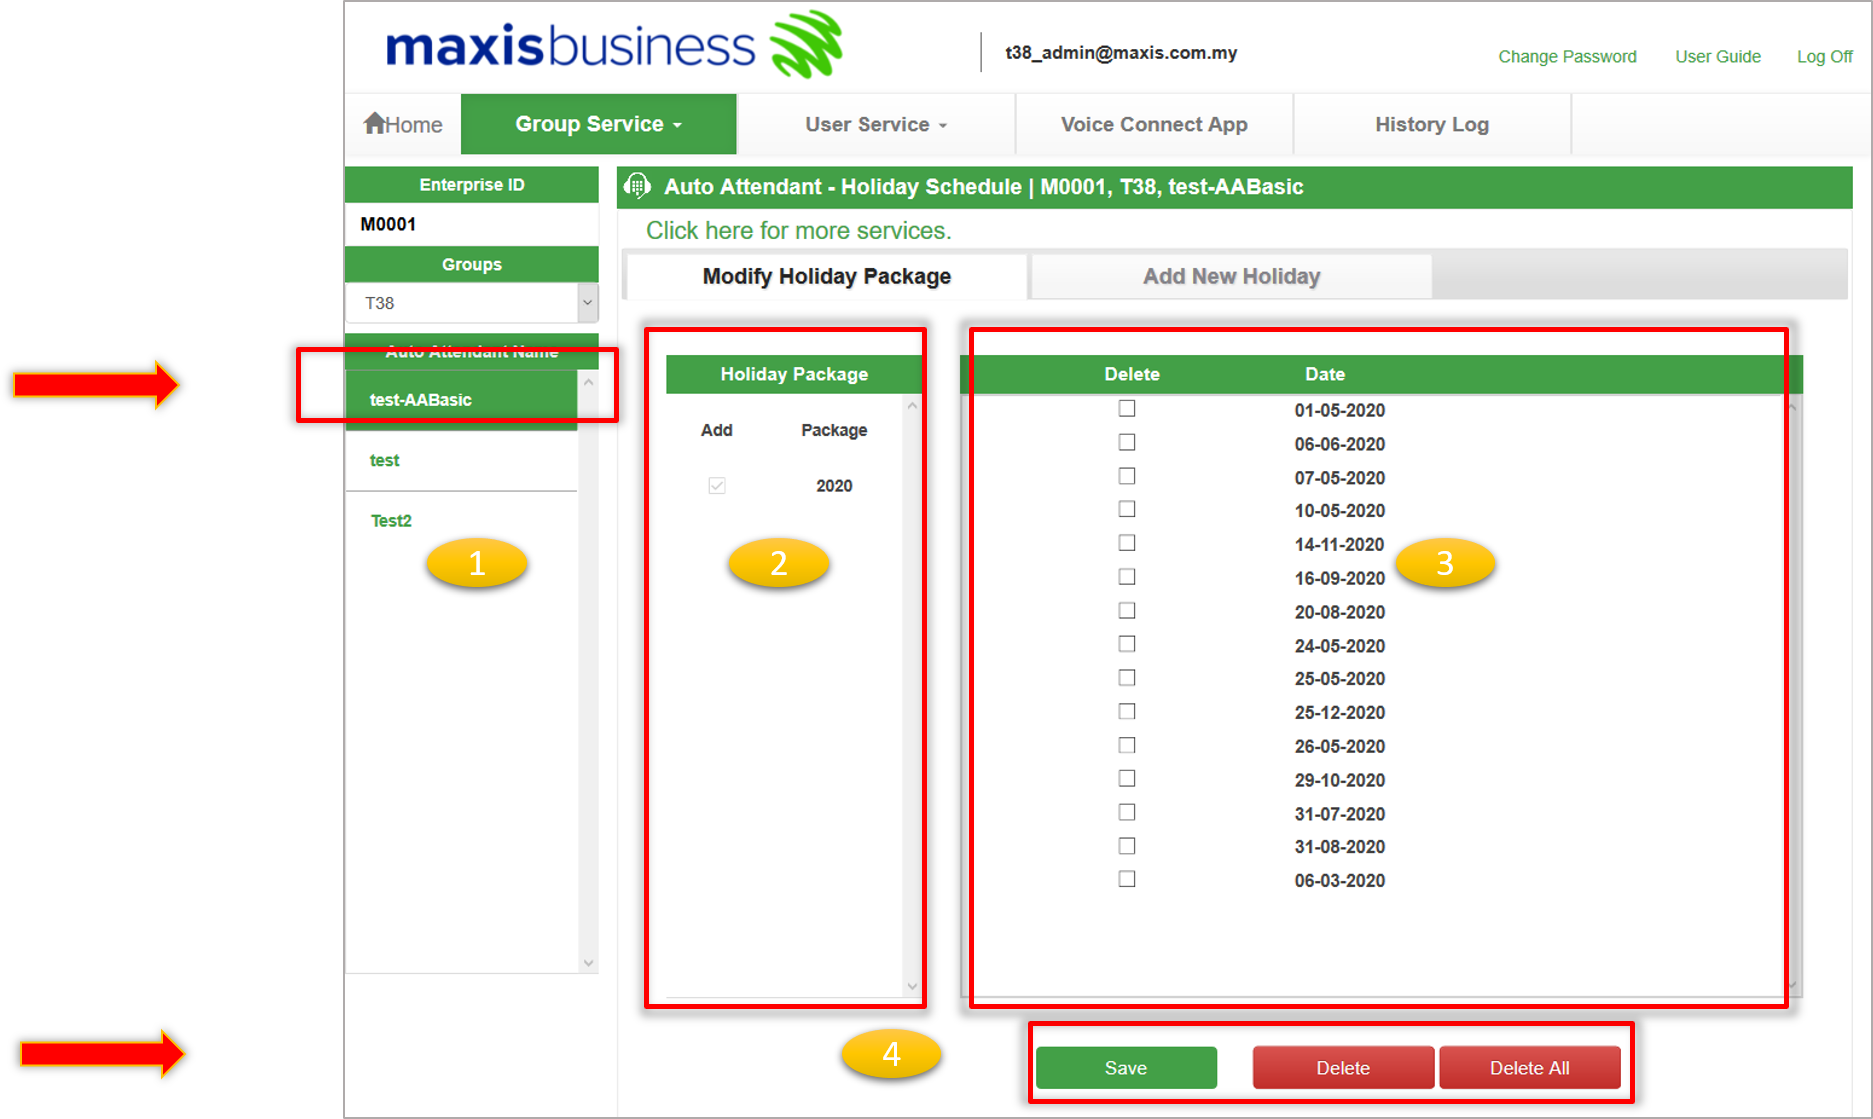The image size is (1873, 1119).
Task: Click the Auto Attendant phone icon
Action: coord(637,187)
